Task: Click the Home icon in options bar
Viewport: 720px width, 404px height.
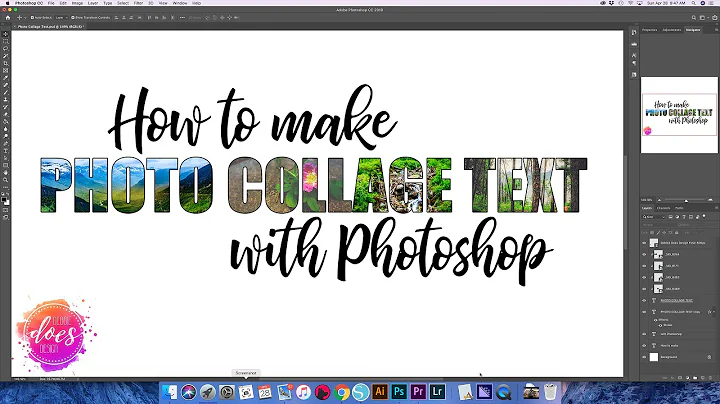Action: pos(7,17)
